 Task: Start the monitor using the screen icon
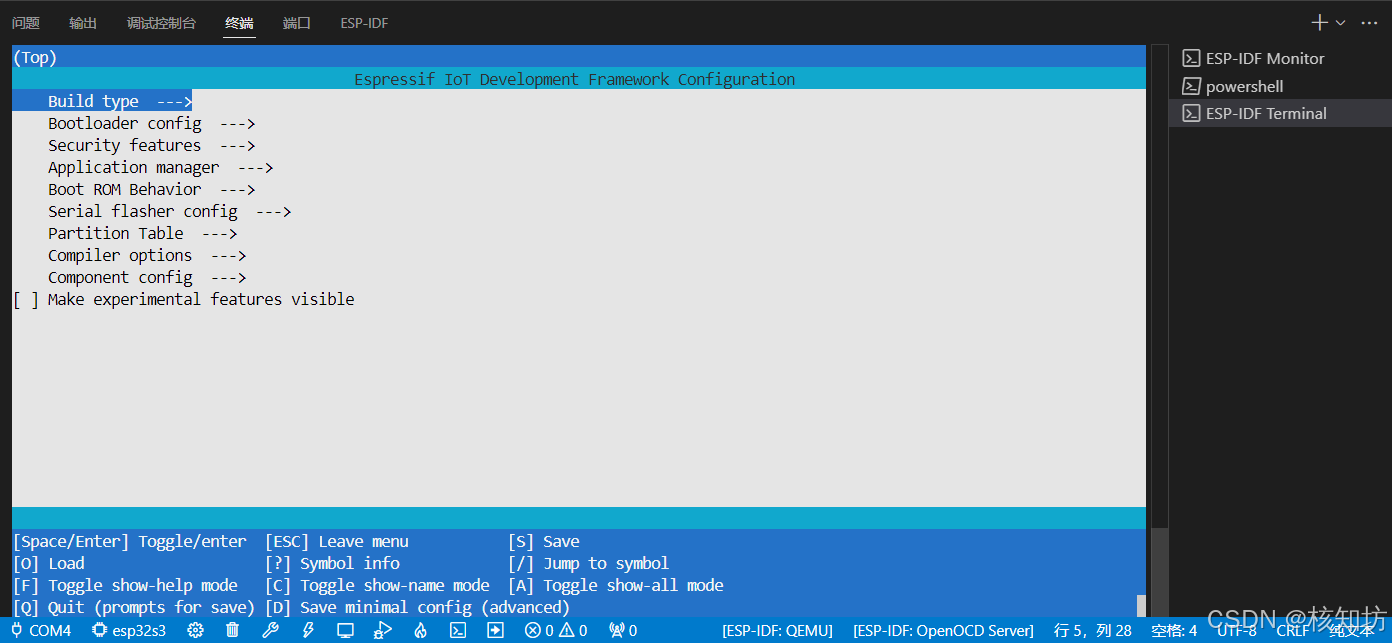point(345,630)
